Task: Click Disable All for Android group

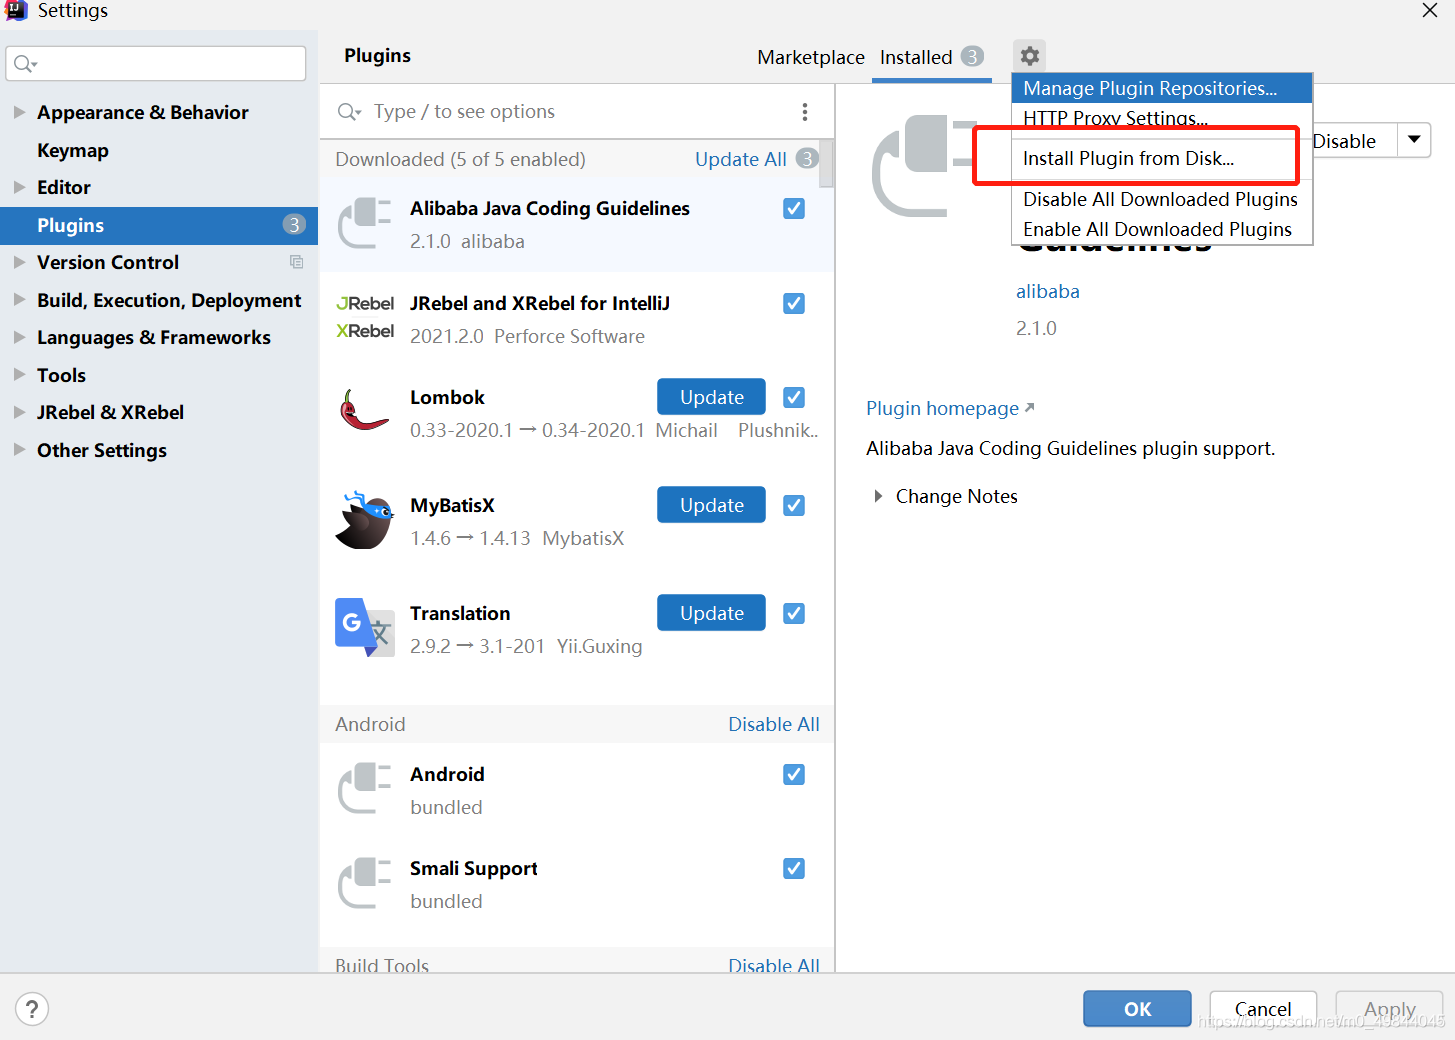Action: [774, 724]
